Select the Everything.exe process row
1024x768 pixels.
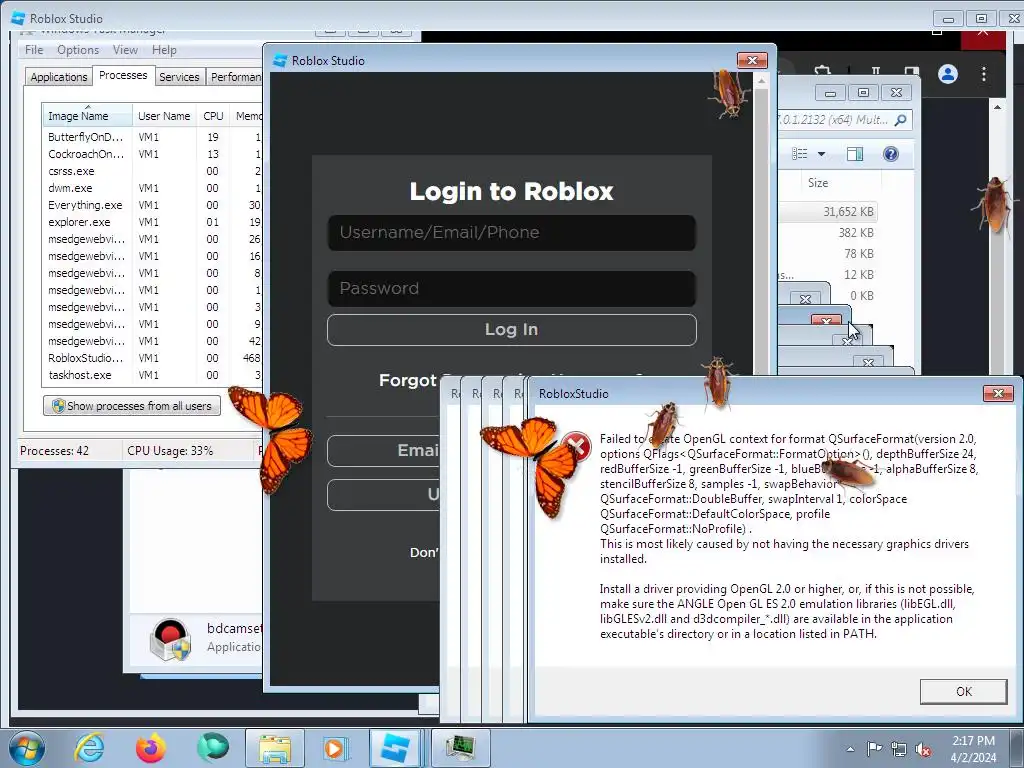(152, 205)
